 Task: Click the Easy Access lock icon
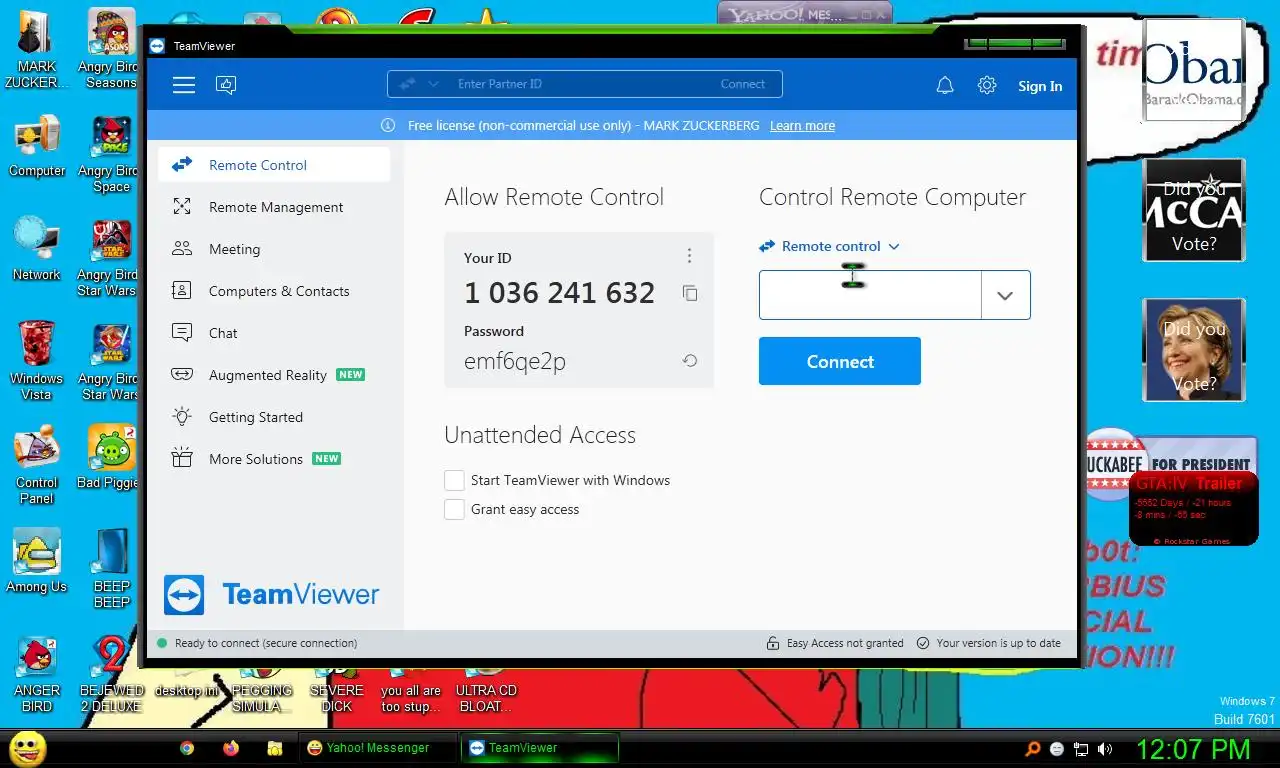pos(773,643)
